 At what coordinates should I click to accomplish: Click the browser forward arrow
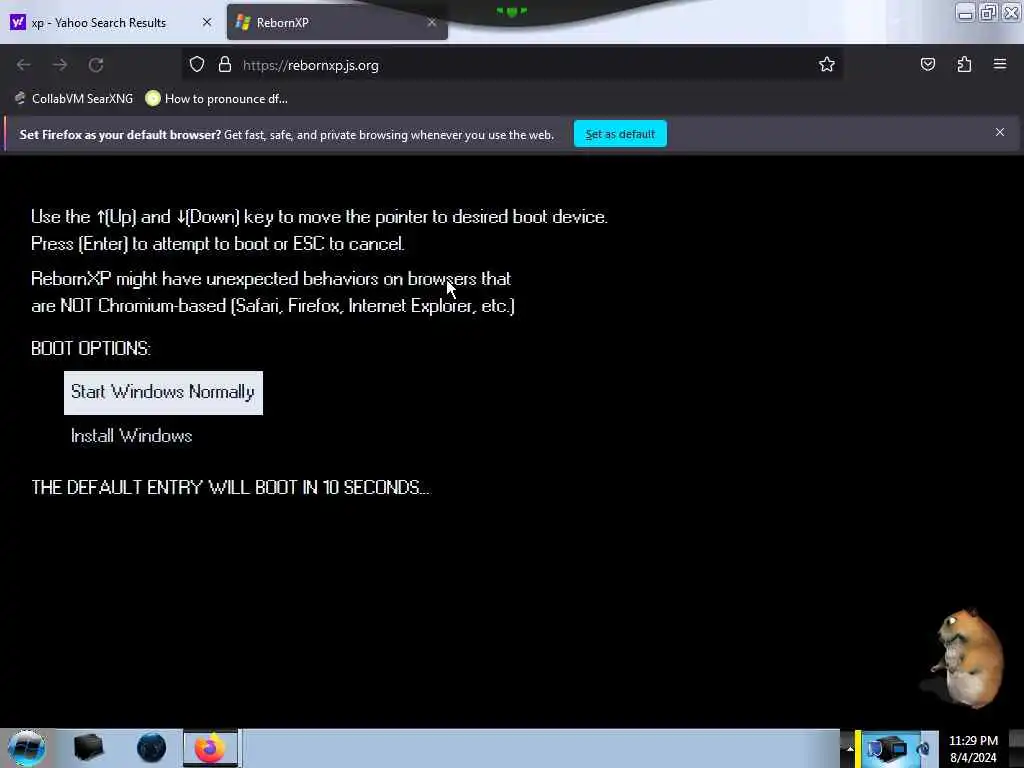pyautogui.click(x=60, y=65)
